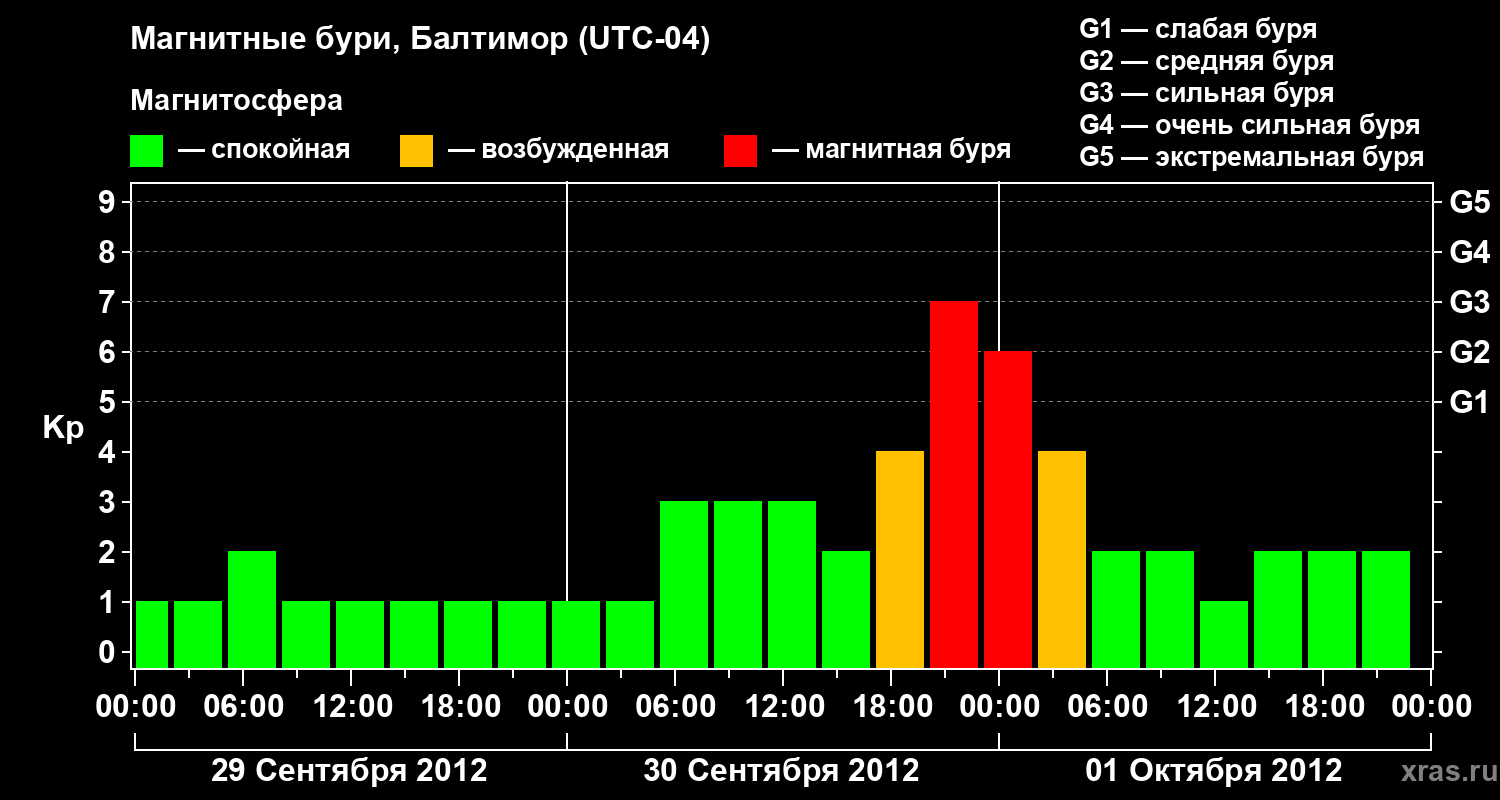1500x800 pixels.
Task: Click the '12:00' tick label under 30 Сентября
Action: click(x=784, y=707)
